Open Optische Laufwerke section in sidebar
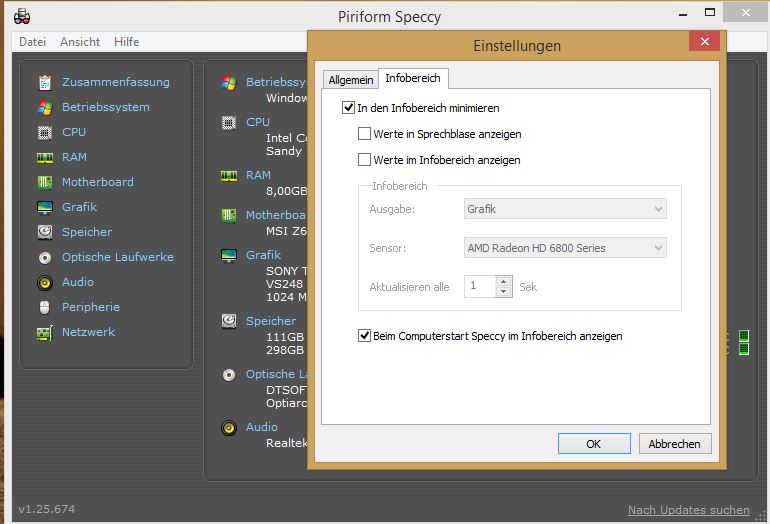Image resolution: width=770 pixels, height=524 pixels. (118, 257)
